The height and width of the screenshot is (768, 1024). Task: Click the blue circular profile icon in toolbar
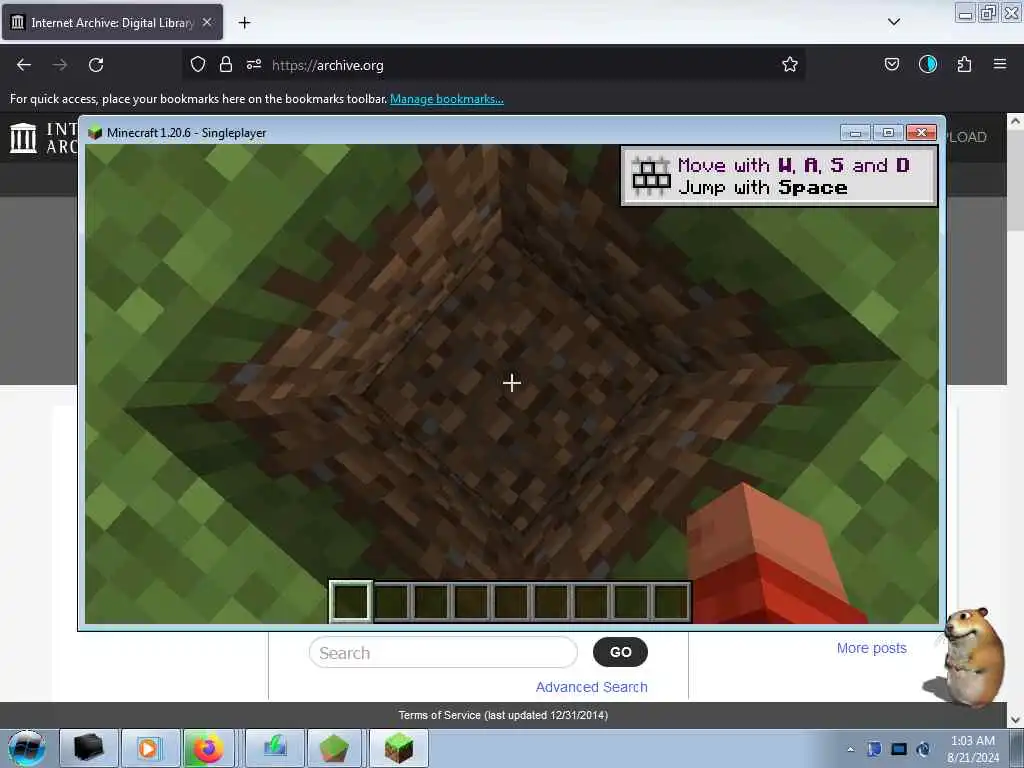(928, 64)
